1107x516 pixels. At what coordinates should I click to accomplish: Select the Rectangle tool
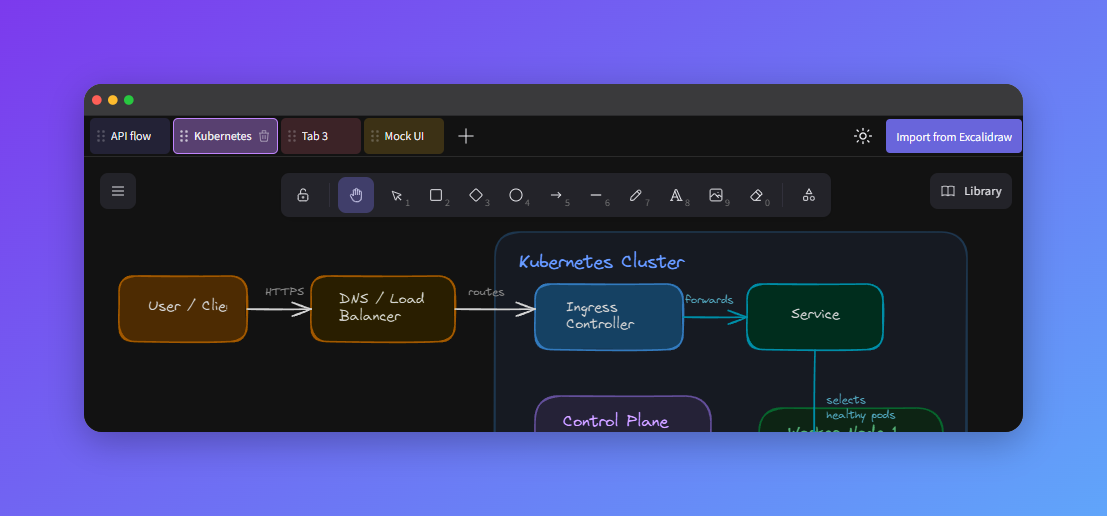(x=436, y=196)
